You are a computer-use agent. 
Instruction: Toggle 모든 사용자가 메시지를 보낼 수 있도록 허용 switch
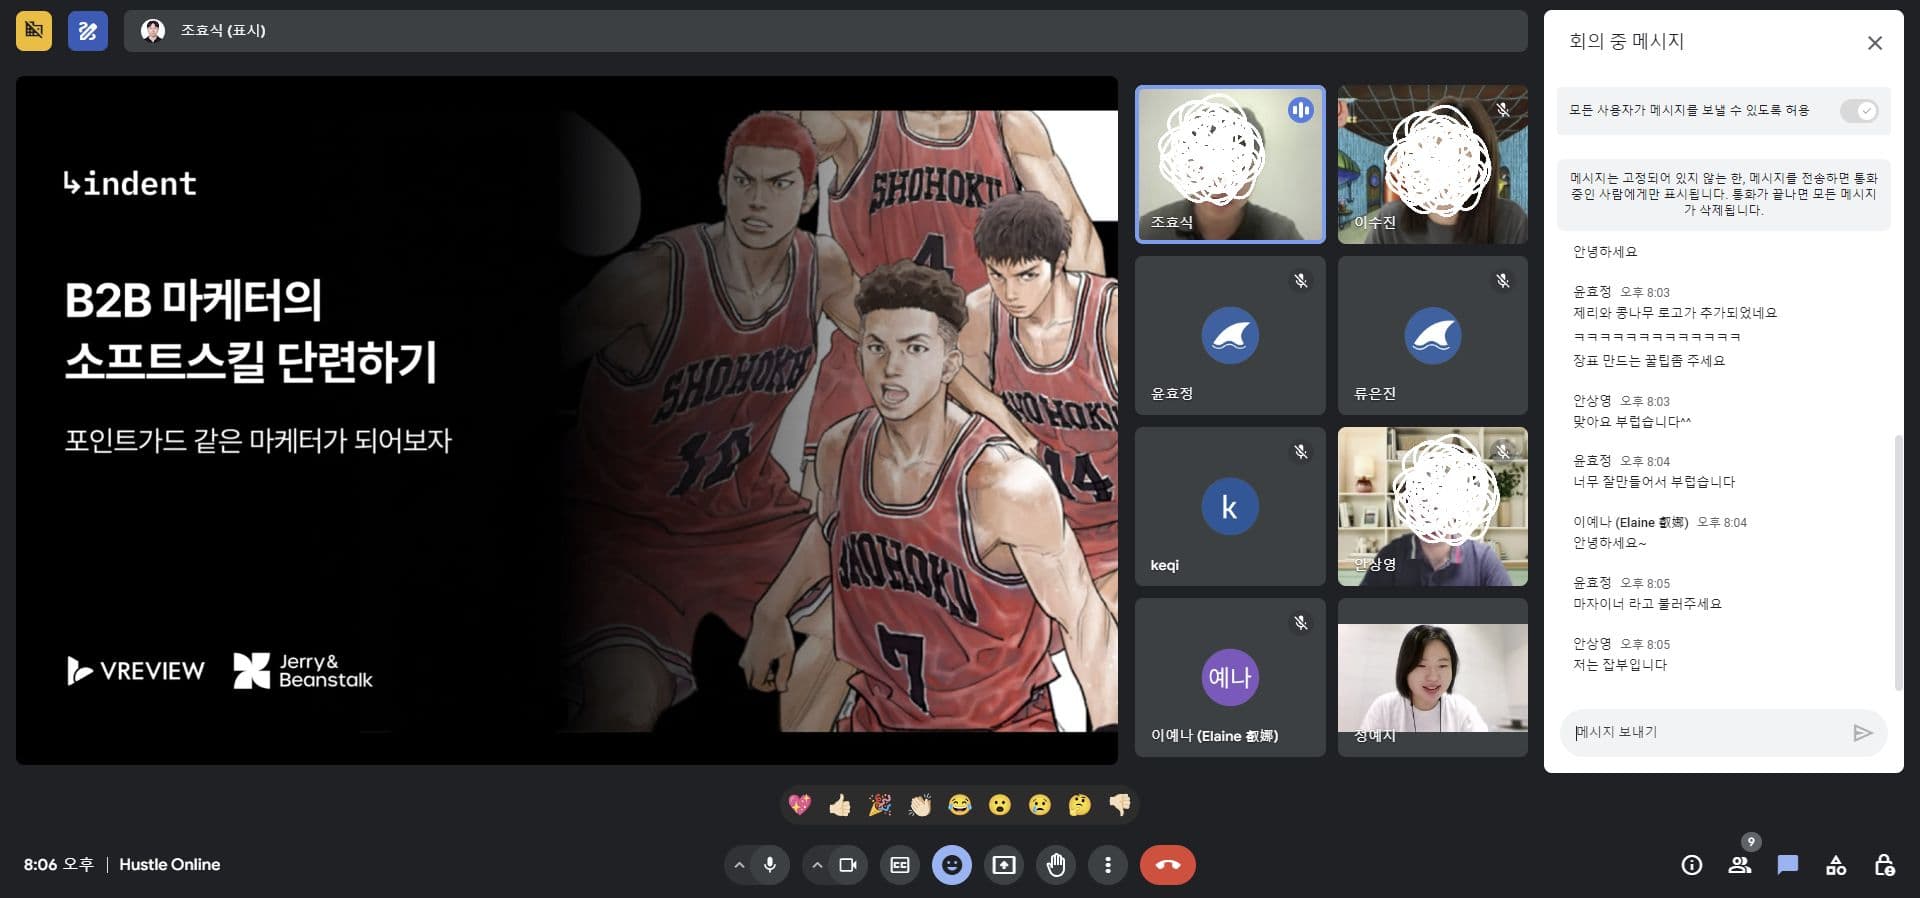click(x=1859, y=111)
